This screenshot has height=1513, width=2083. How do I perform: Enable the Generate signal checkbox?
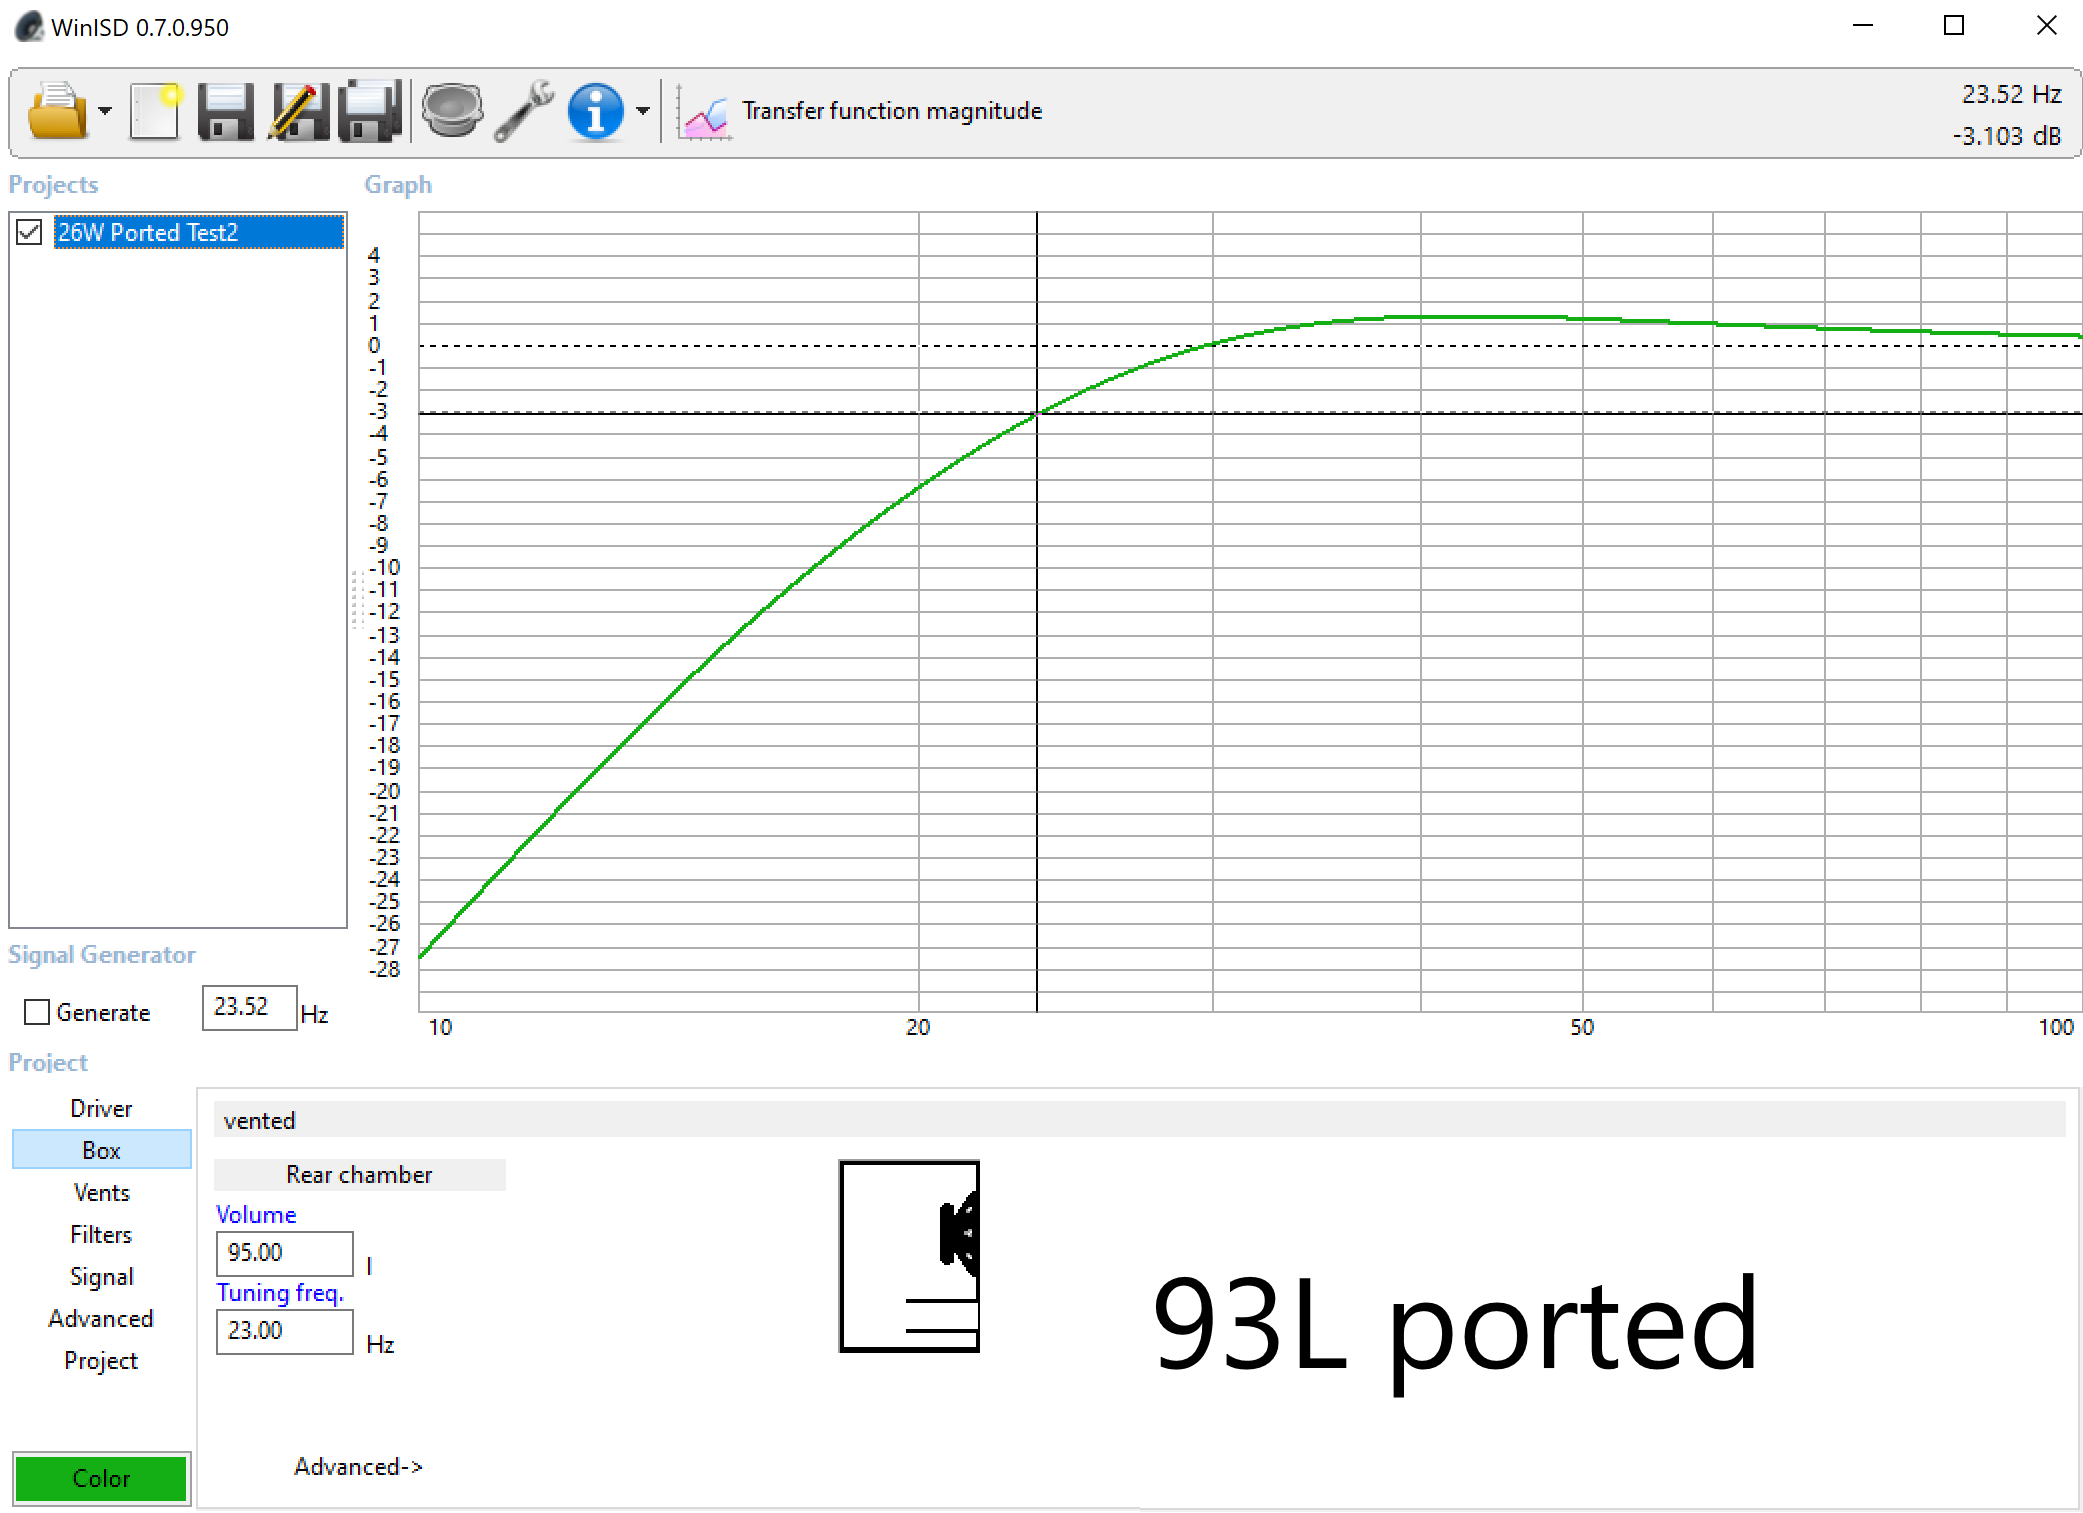pos(37,1012)
